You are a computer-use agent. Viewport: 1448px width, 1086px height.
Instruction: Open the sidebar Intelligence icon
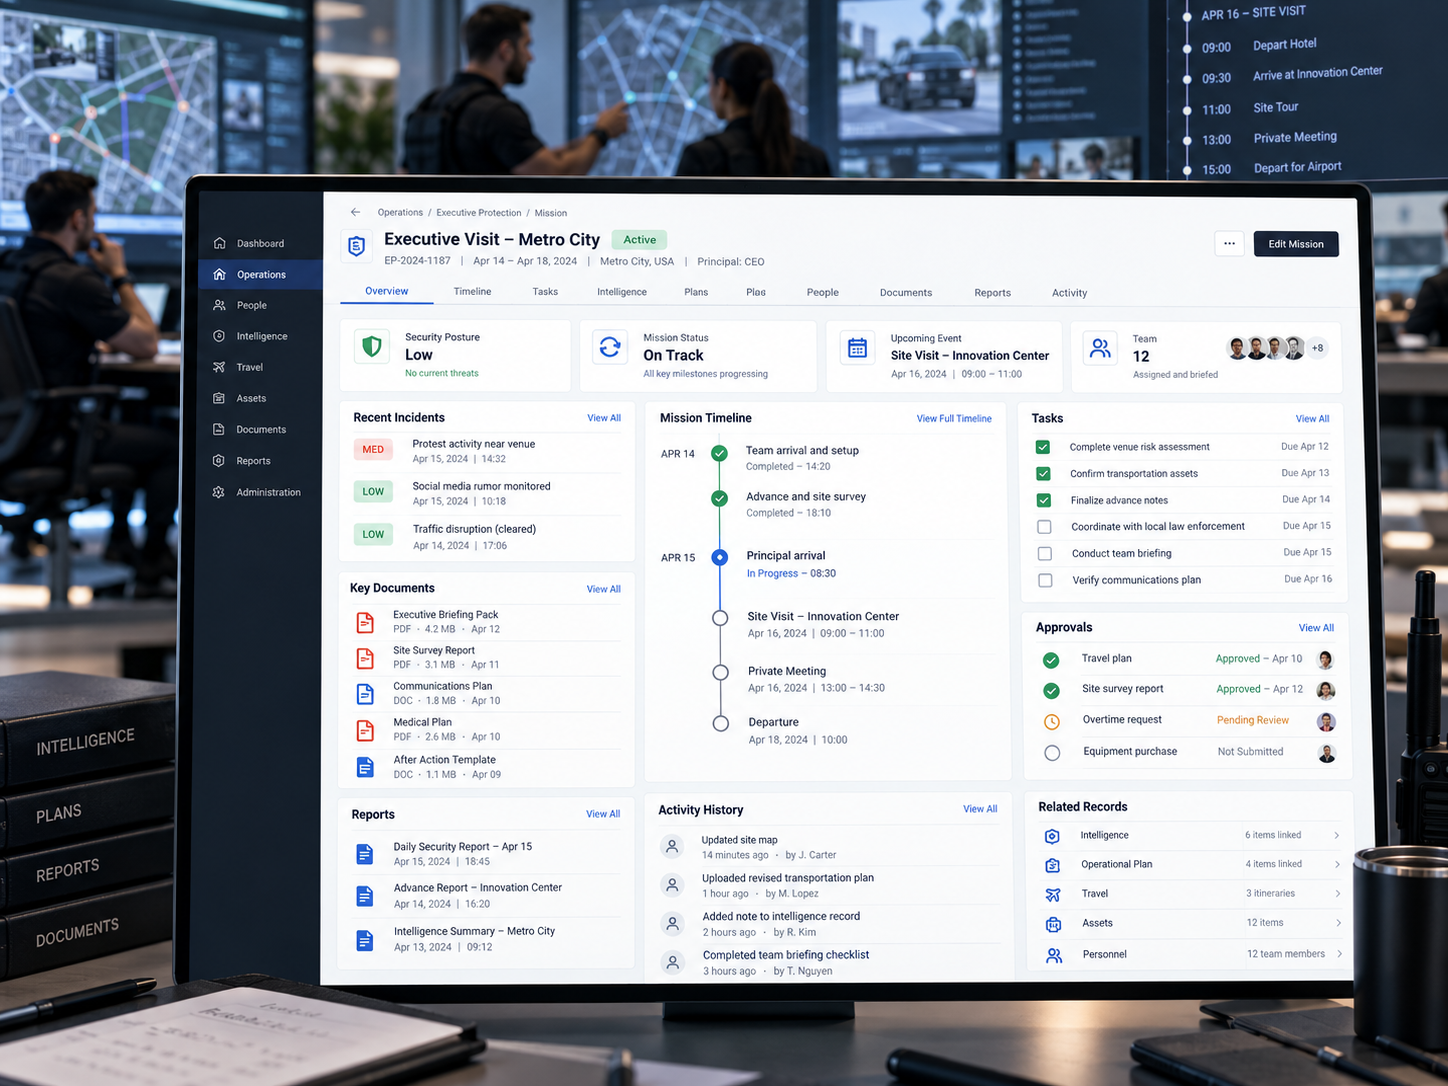point(220,336)
